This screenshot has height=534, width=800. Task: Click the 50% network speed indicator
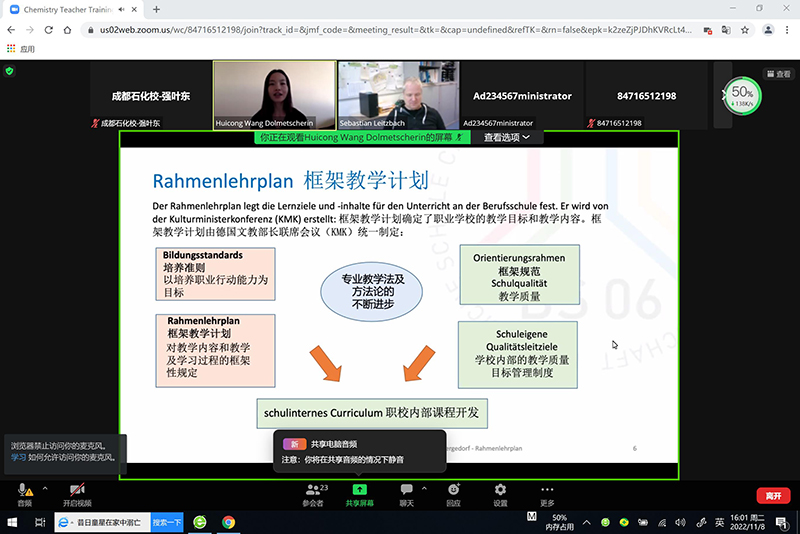(742, 95)
